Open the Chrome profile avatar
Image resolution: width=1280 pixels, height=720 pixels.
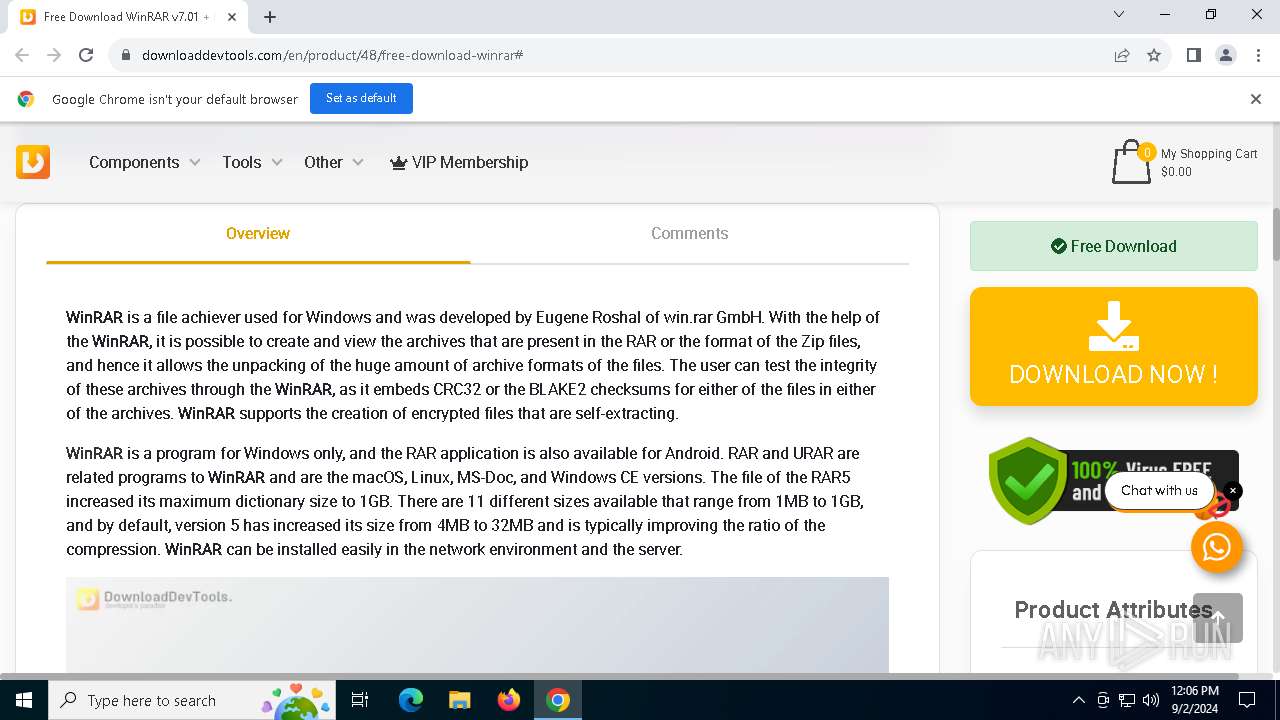click(x=1226, y=55)
